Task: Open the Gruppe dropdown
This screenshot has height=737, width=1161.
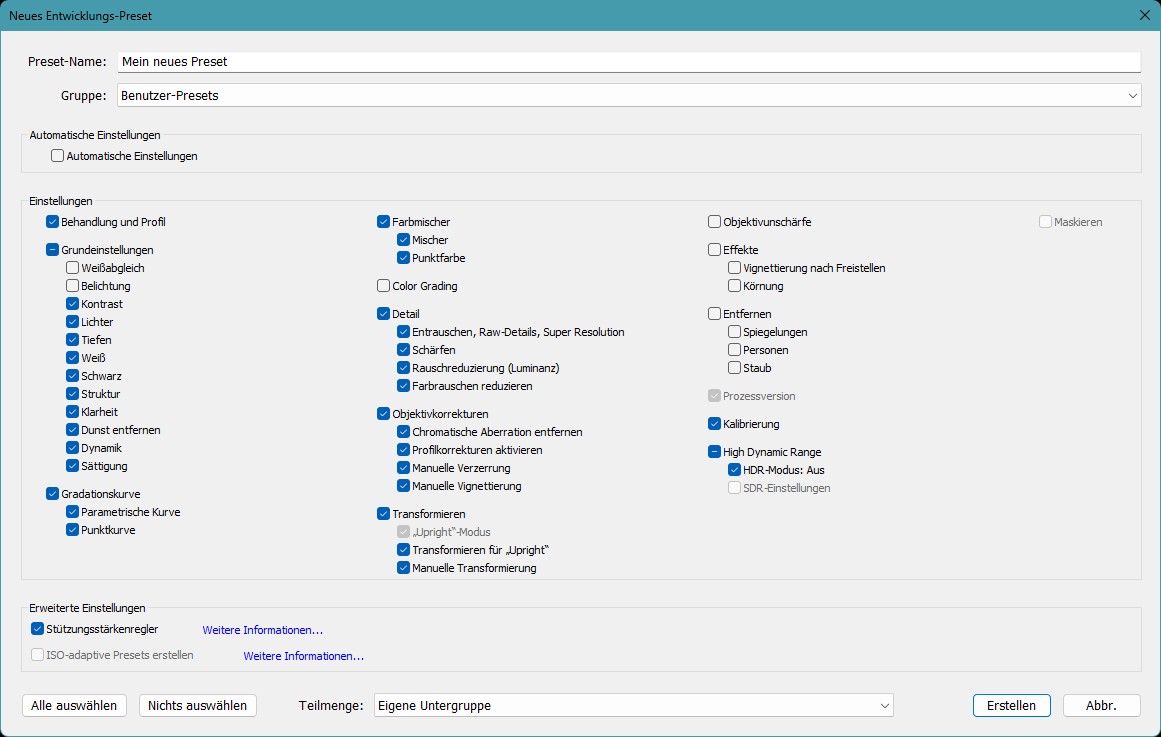Action: coord(629,96)
